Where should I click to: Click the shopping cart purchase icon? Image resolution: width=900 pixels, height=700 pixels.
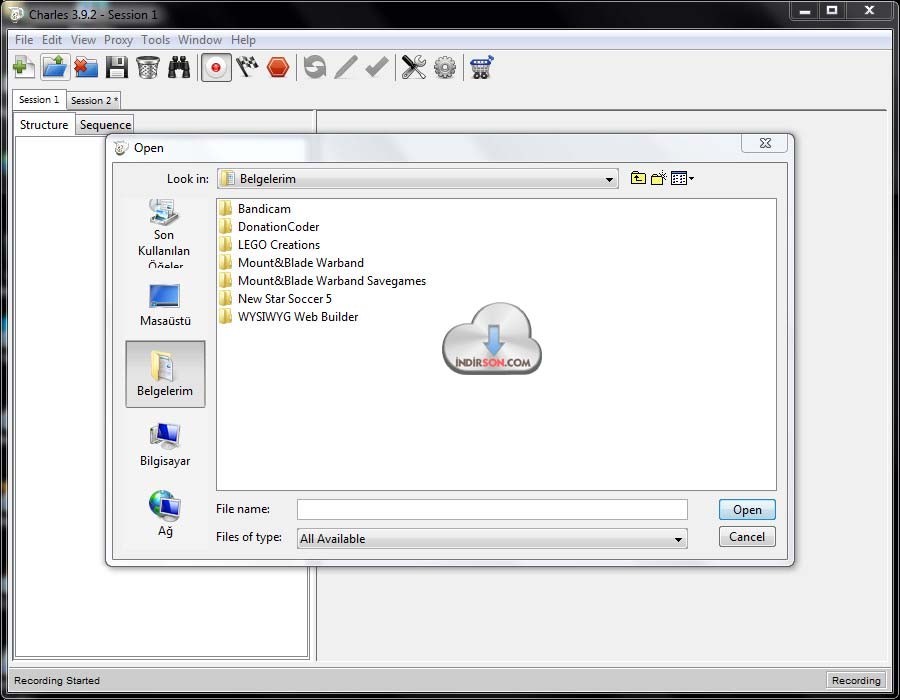point(482,68)
